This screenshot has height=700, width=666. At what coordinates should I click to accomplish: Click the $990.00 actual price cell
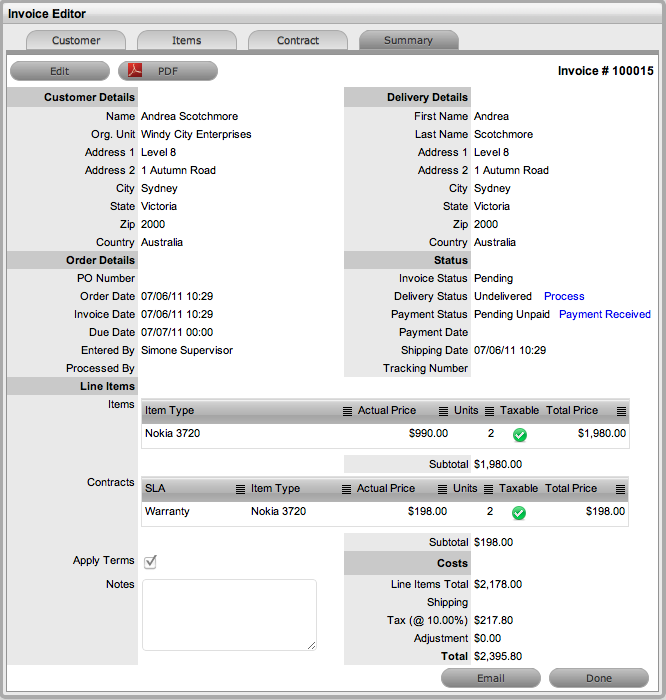pos(428,433)
